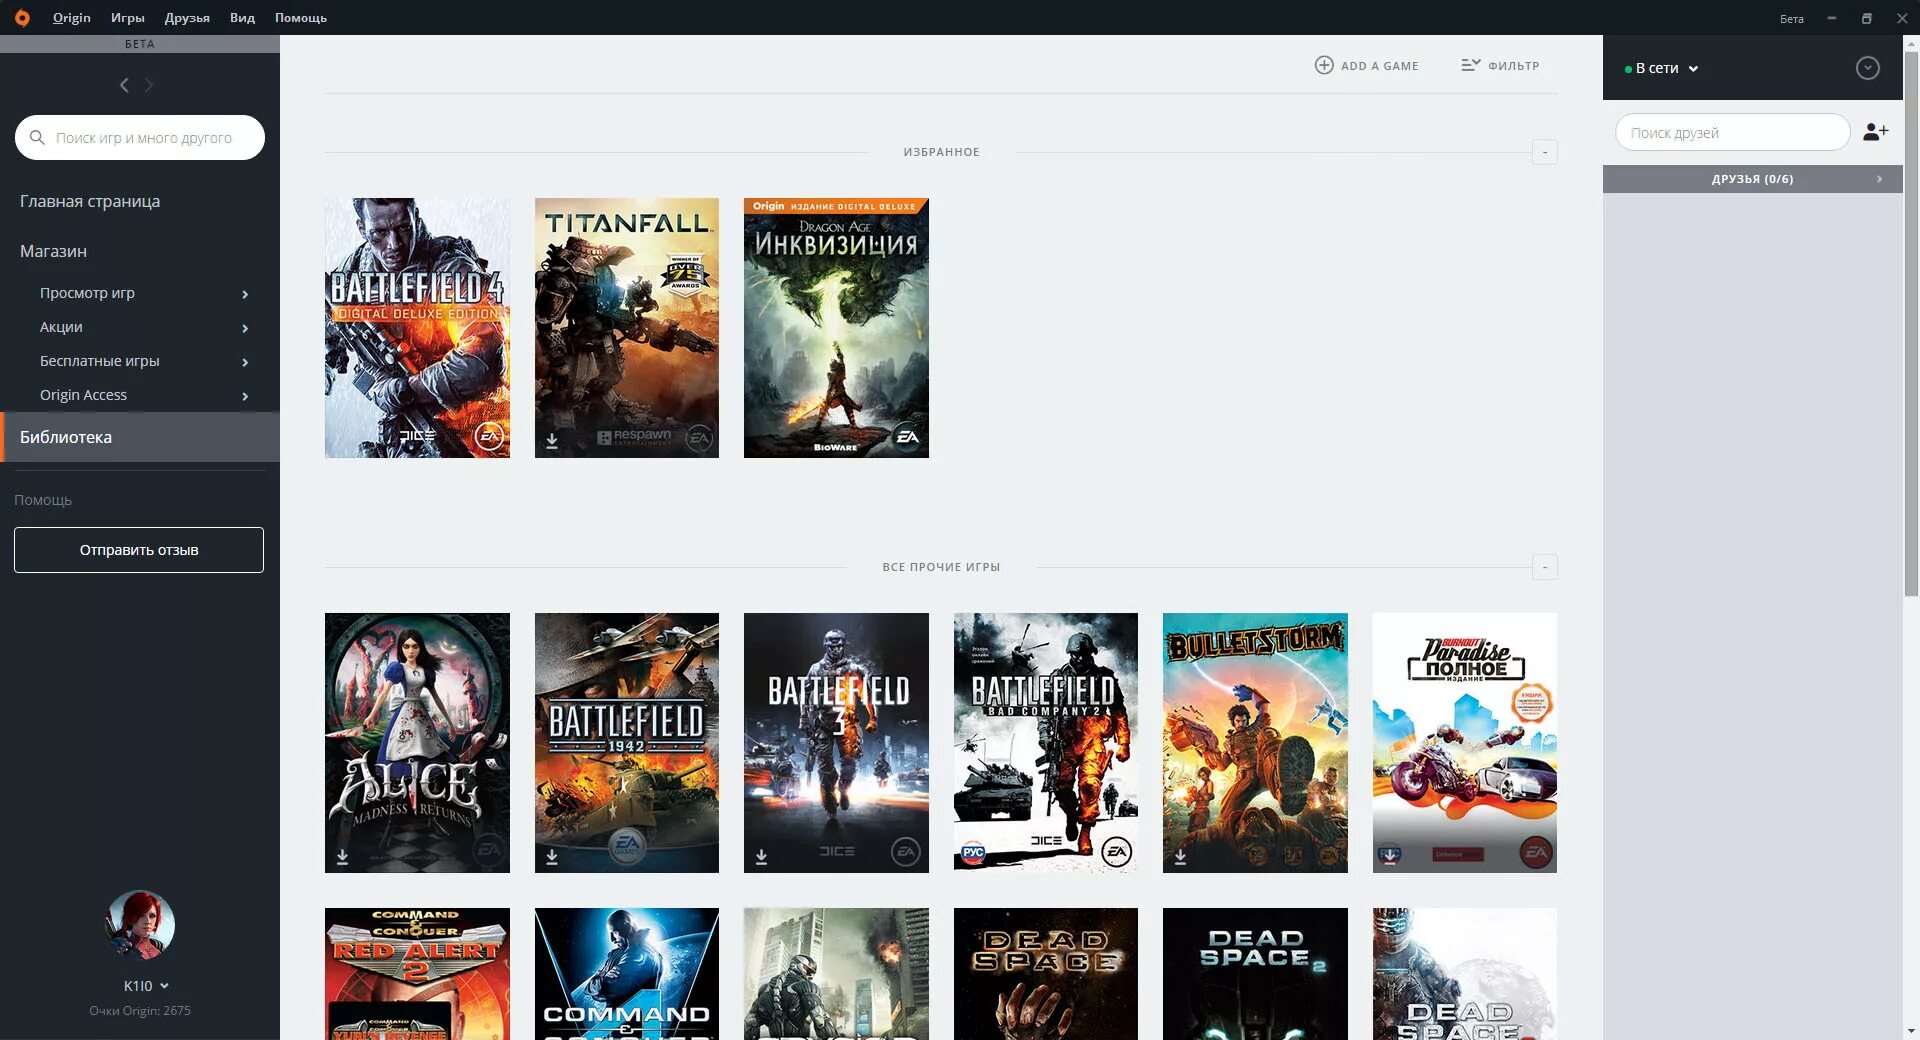Open Dead Space 3 tile
Screen dimensions: 1920x1040
pos(1465,974)
